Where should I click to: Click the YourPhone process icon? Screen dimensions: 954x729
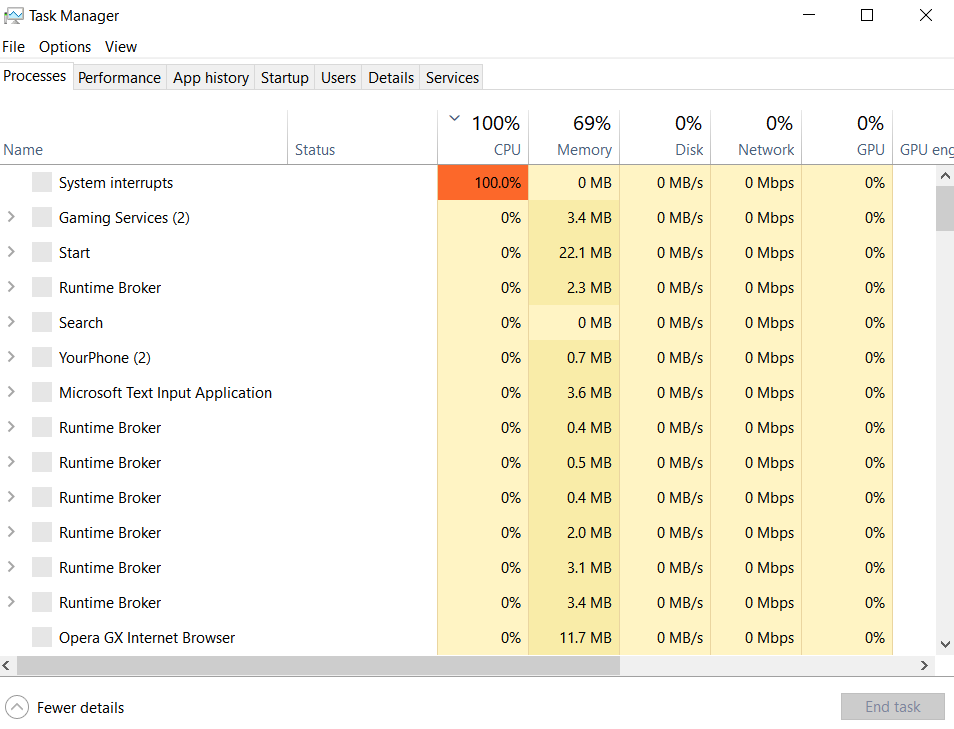tap(41, 357)
